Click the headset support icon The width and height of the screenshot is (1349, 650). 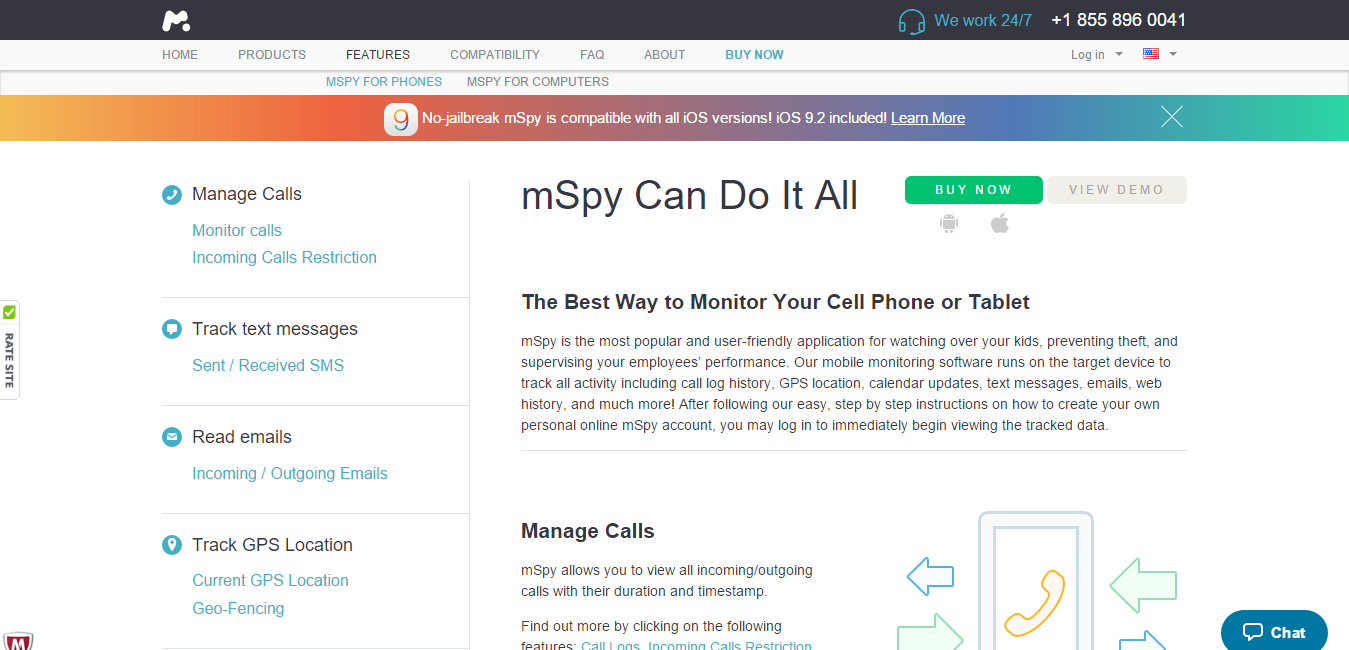tap(911, 21)
